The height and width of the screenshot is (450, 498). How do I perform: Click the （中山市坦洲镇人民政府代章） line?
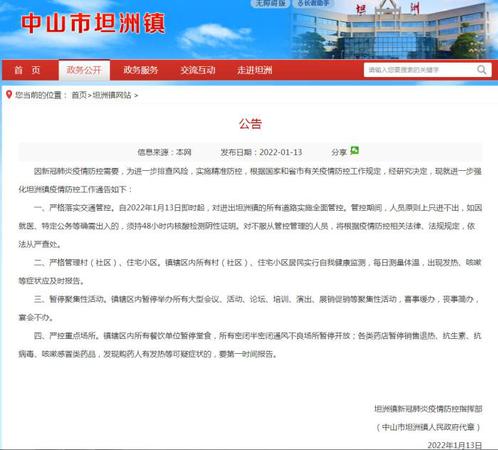tap(428, 427)
